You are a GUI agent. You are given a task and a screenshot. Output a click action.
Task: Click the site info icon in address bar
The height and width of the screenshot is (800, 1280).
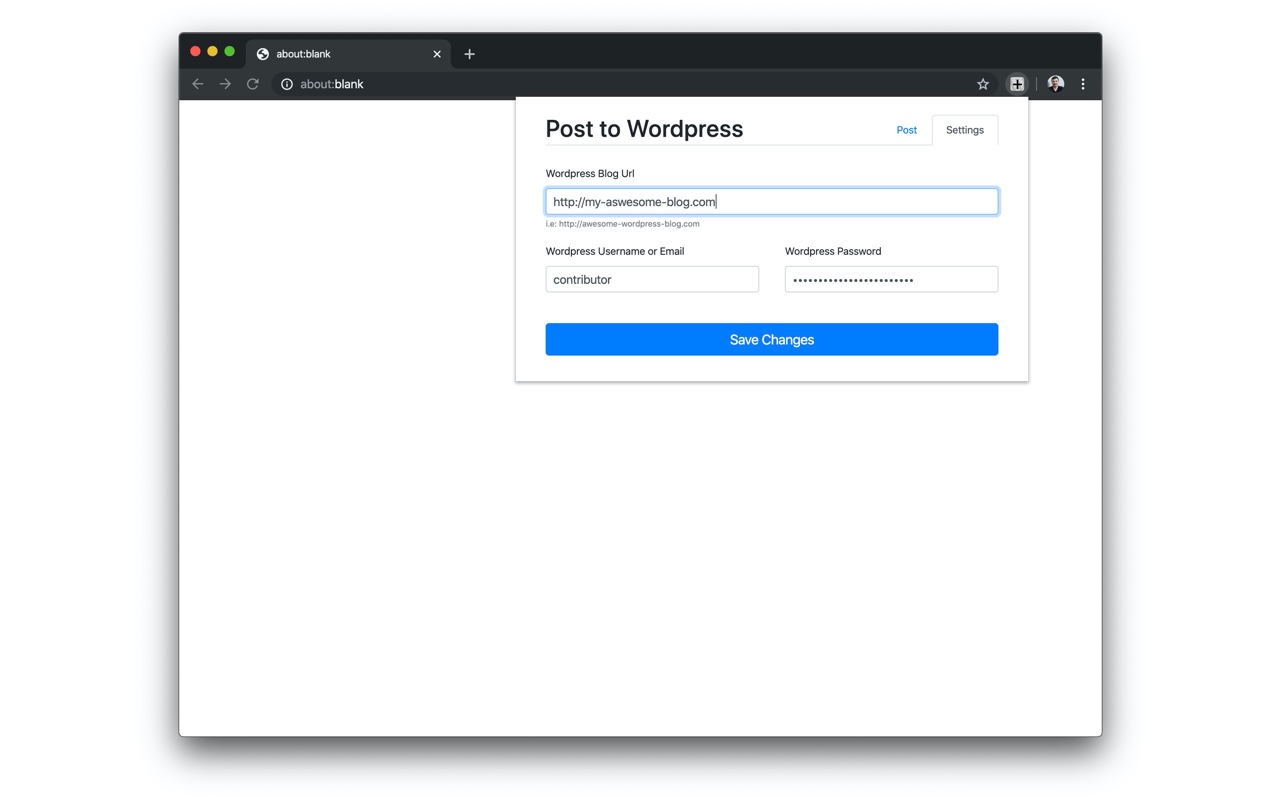[287, 84]
